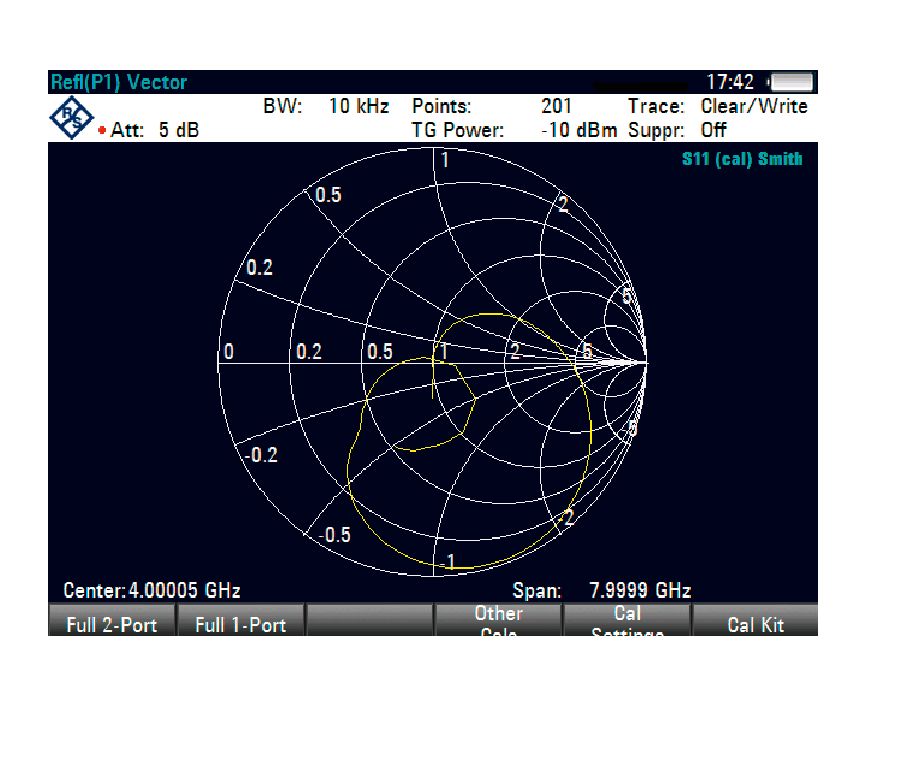Toggle the Suppr Off setting

pyautogui.click(x=714, y=131)
